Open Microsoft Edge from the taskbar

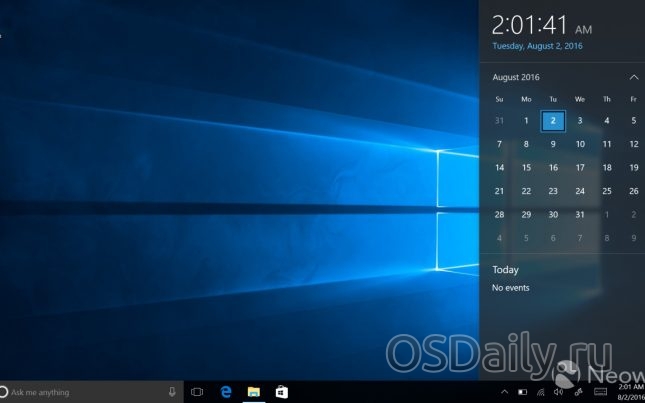pos(226,392)
